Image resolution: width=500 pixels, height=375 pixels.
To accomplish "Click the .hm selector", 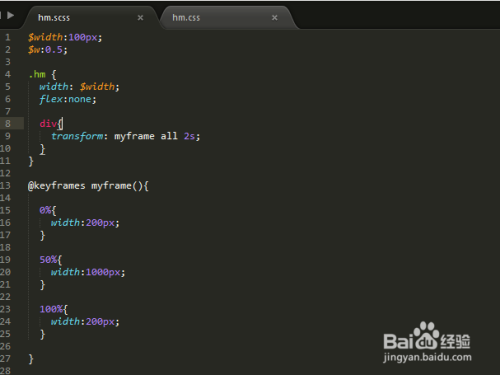I will tap(37, 74).
